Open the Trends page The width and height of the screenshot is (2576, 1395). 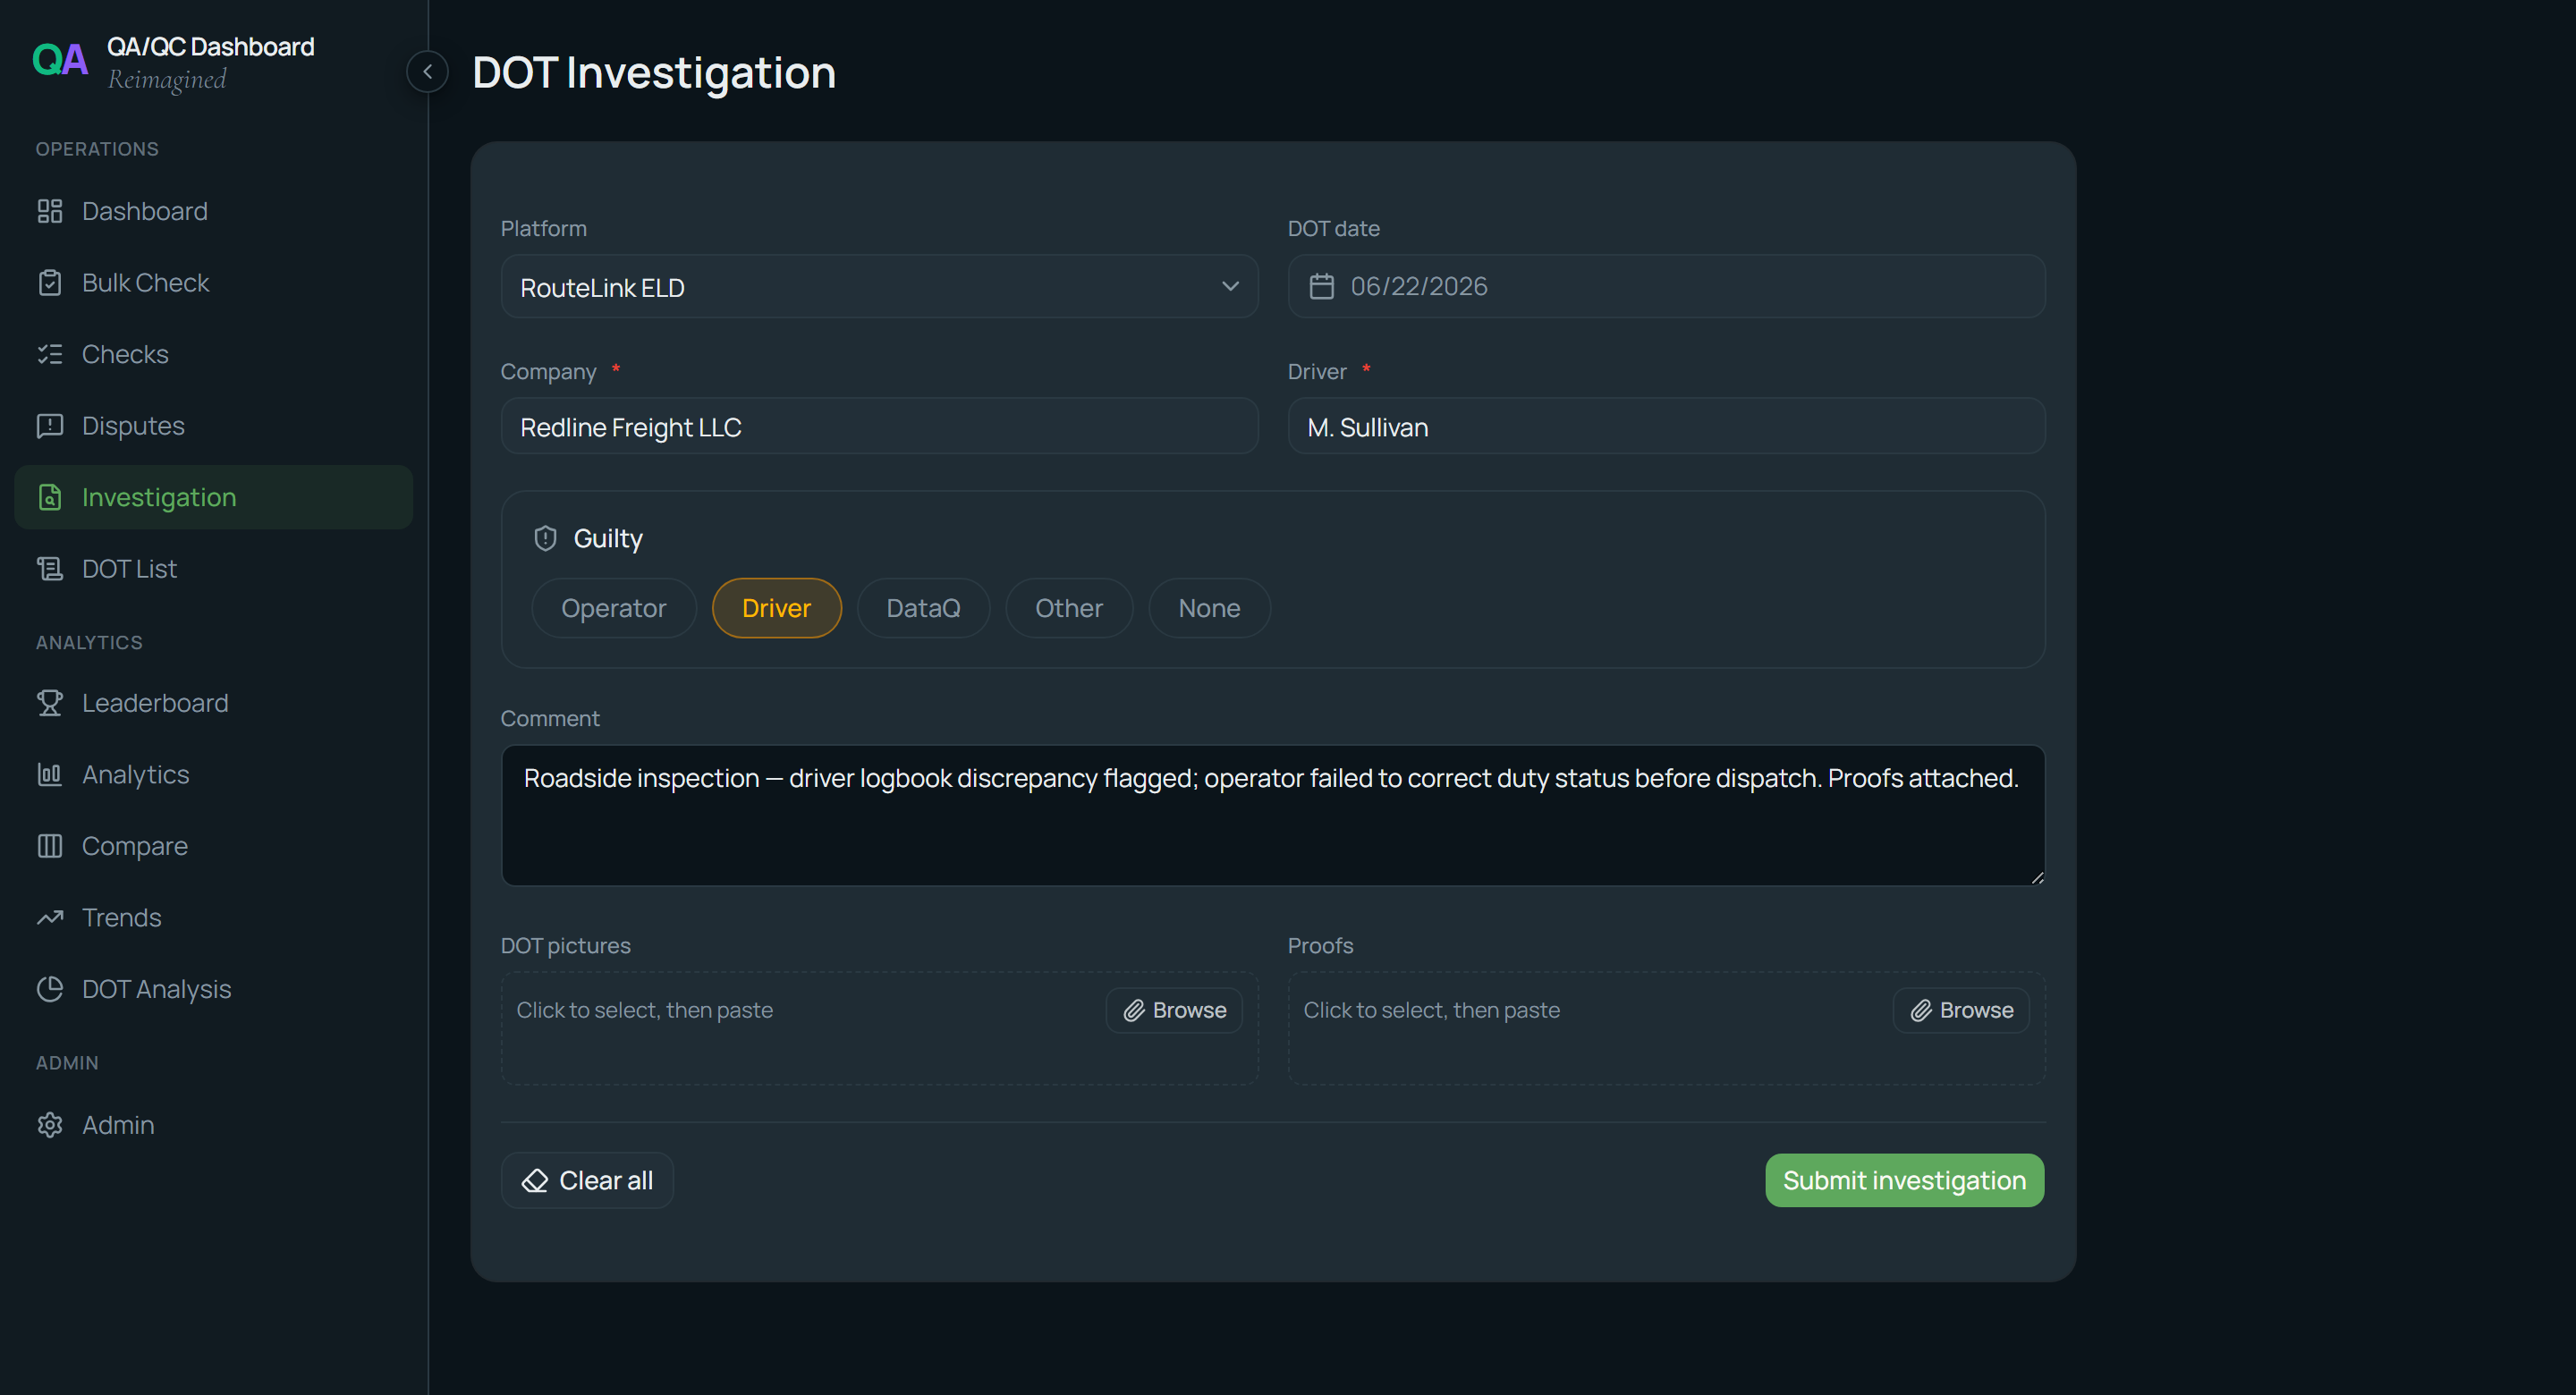point(213,918)
